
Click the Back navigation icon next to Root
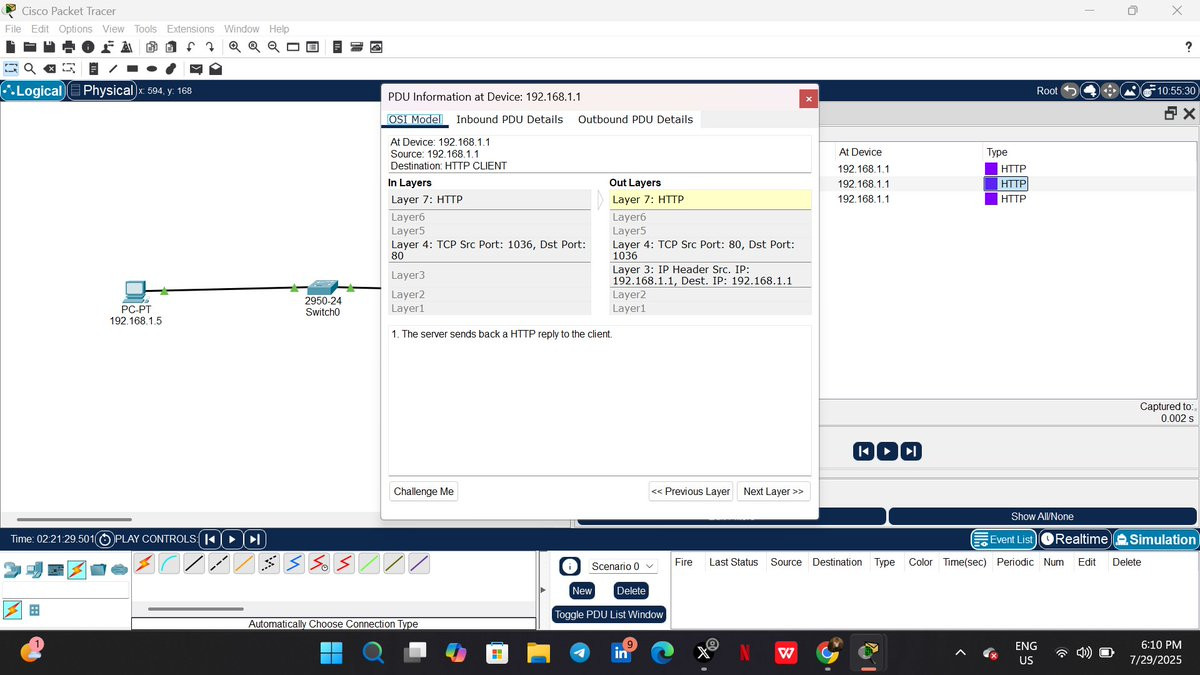coord(1070,90)
